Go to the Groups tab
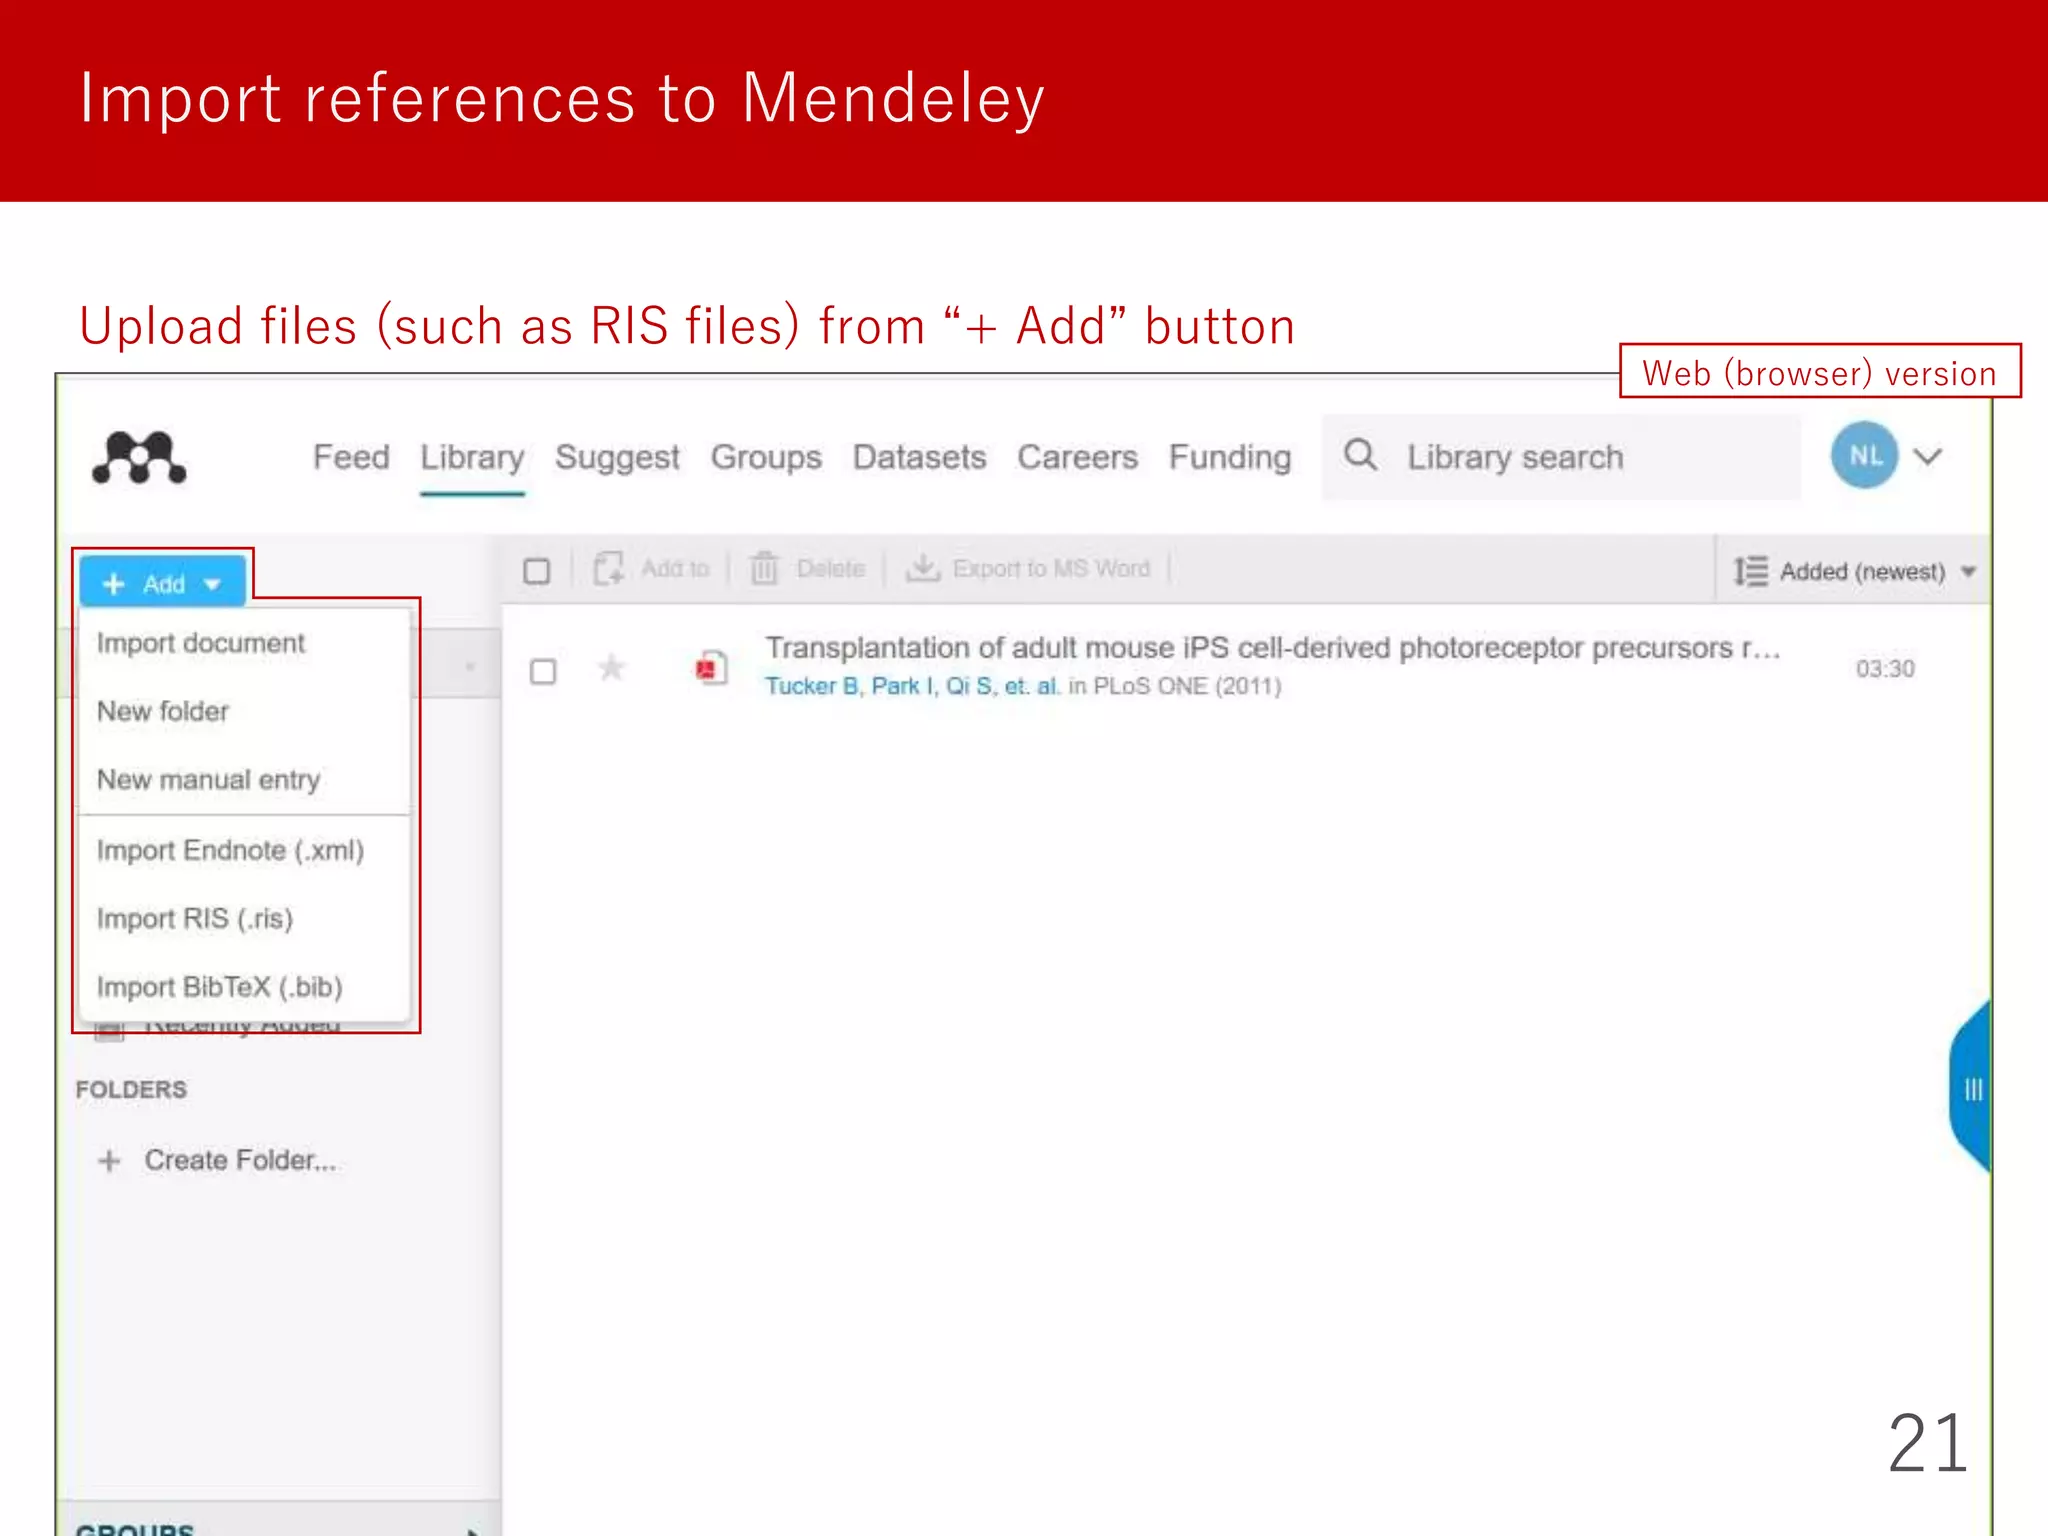The image size is (2048, 1536). point(766,458)
